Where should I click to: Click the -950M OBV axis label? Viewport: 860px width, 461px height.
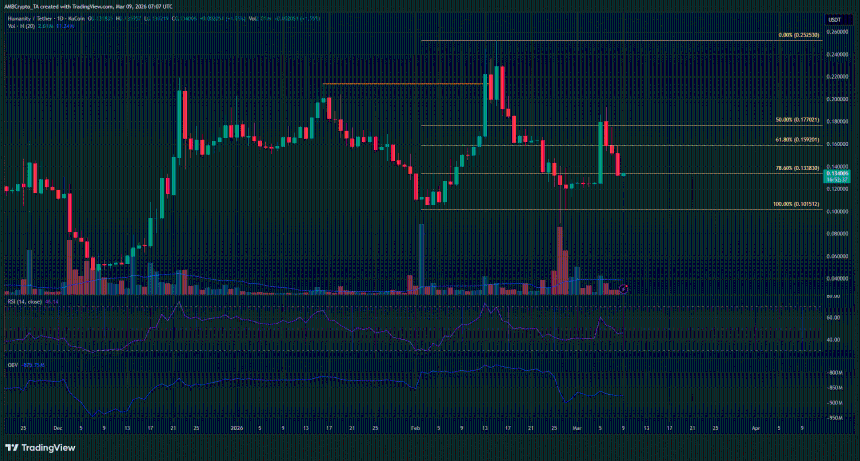coord(834,418)
